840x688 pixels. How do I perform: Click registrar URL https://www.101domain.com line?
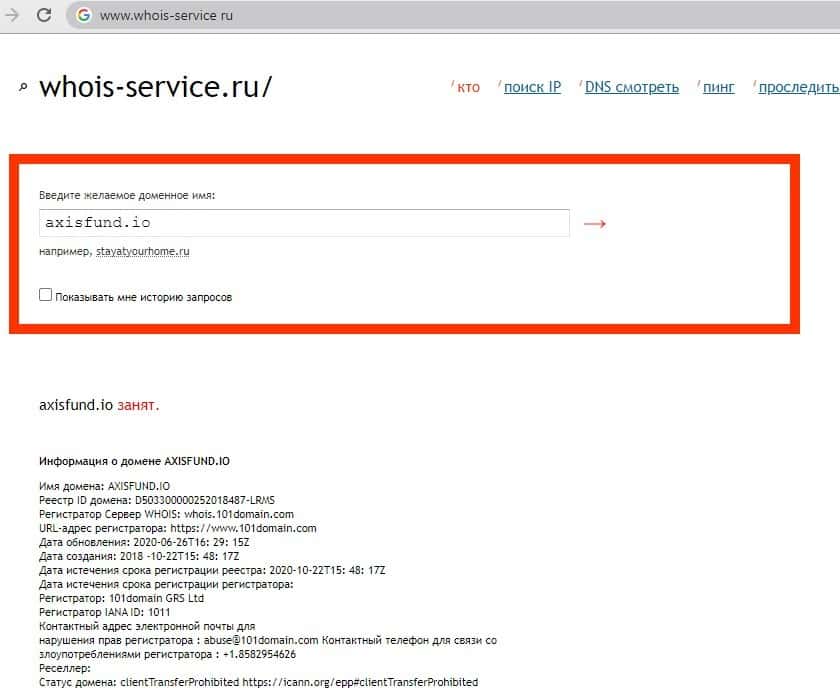point(178,528)
